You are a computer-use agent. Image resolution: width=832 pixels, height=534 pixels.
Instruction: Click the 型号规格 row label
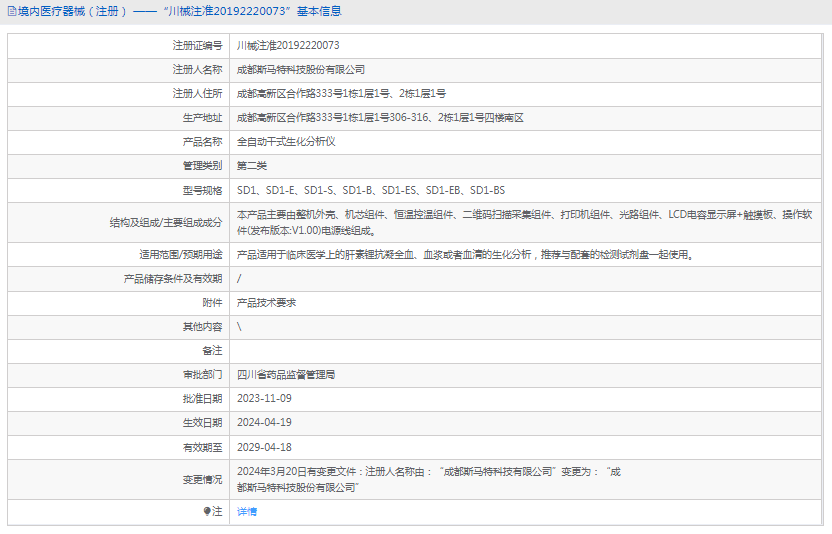tap(203, 190)
